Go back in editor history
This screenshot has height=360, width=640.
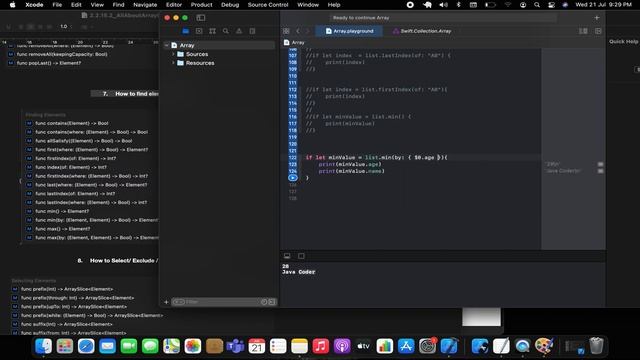[x=298, y=31]
